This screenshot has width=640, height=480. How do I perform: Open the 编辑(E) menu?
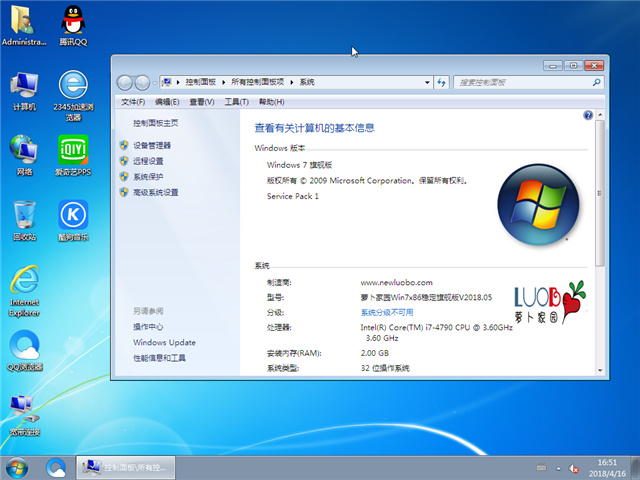167,102
